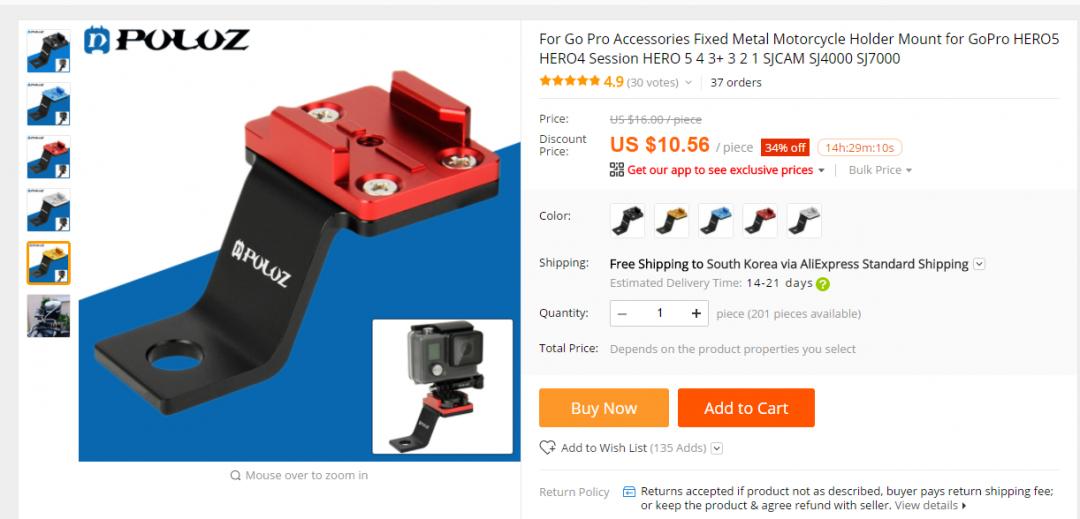Select the gold color option

(x=672, y=221)
